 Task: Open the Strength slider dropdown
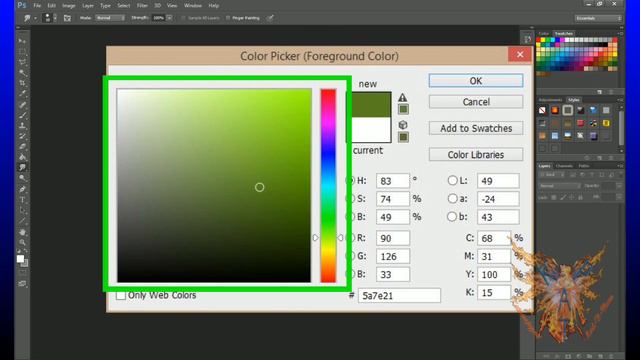click(x=169, y=18)
